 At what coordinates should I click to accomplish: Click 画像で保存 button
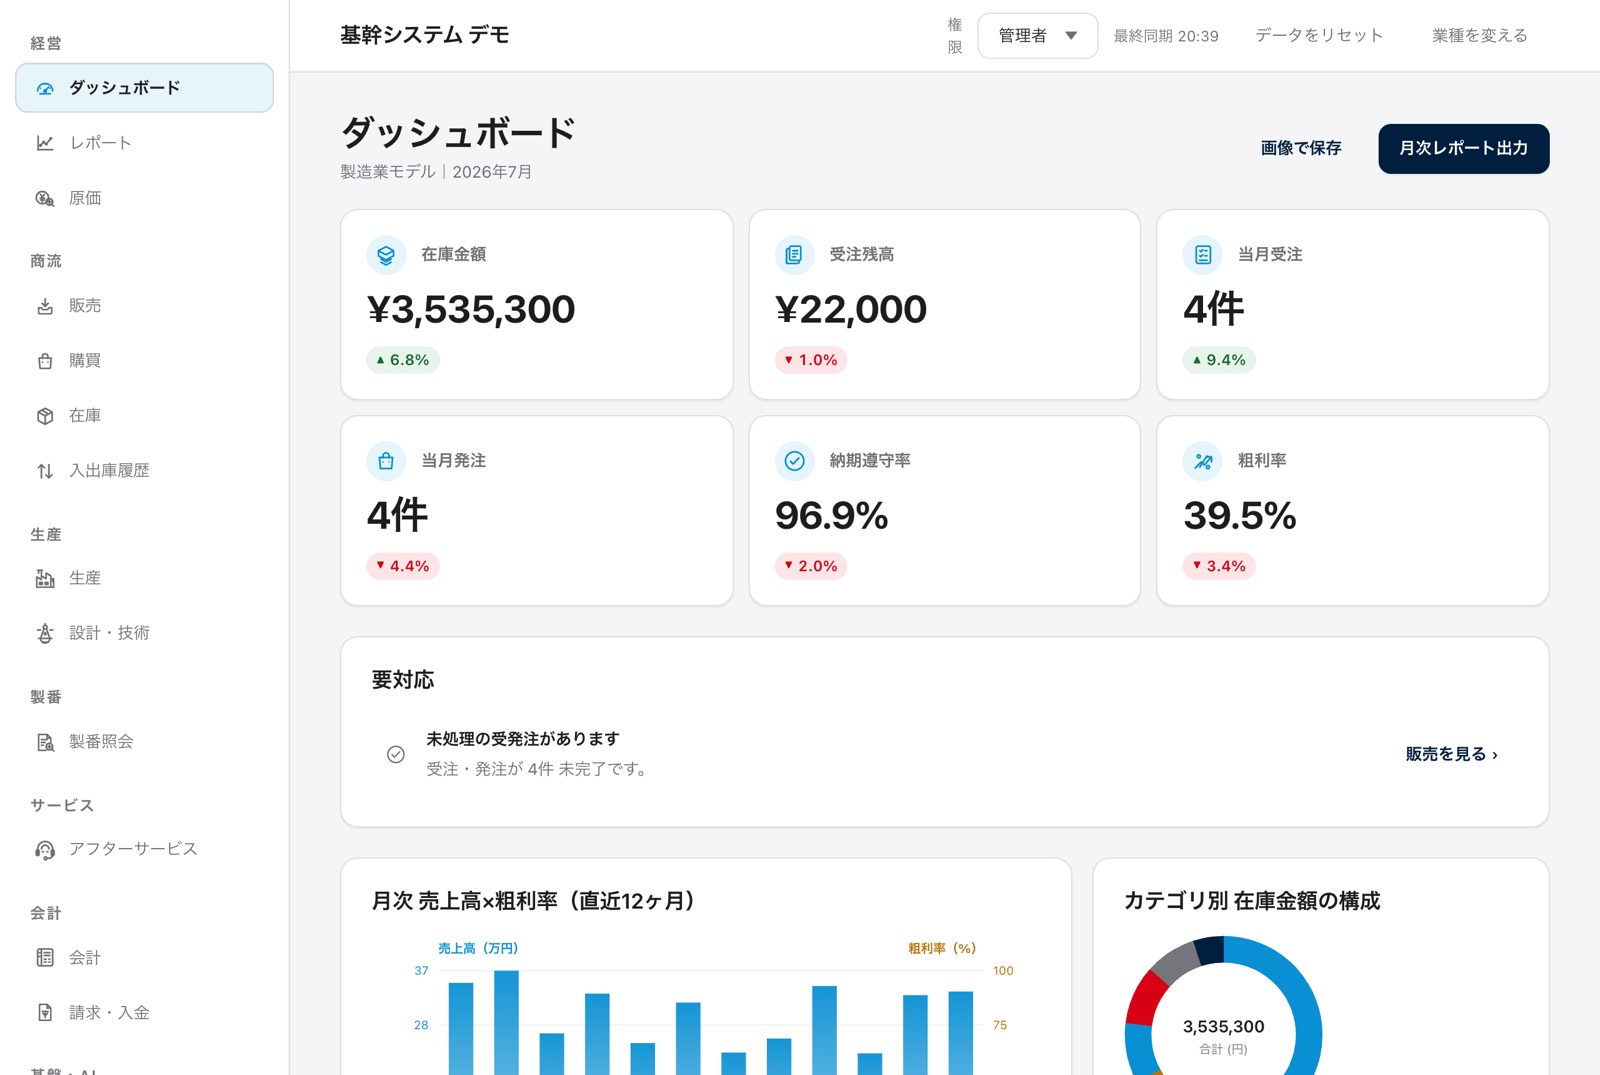coord(1300,149)
